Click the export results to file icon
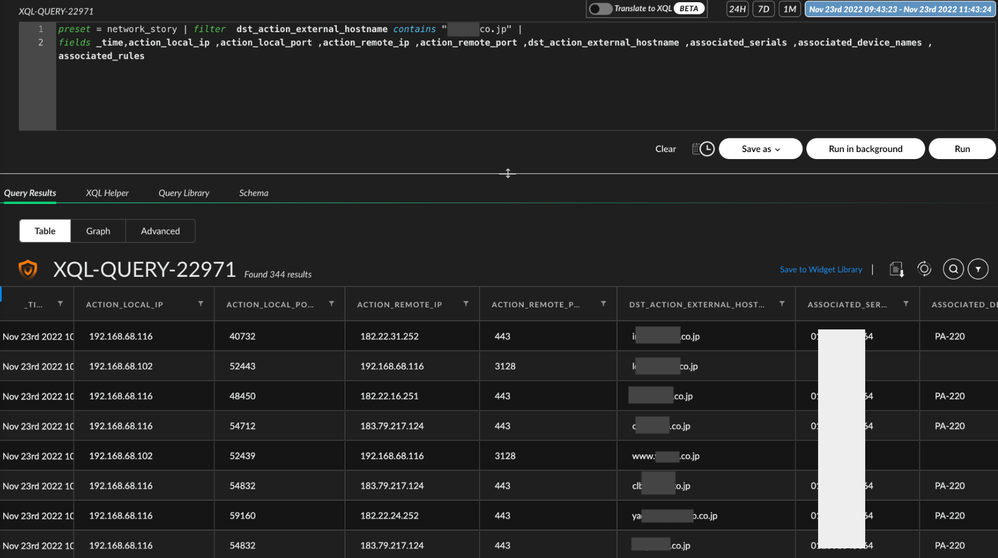The image size is (998, 558). [x=896, y=269]
